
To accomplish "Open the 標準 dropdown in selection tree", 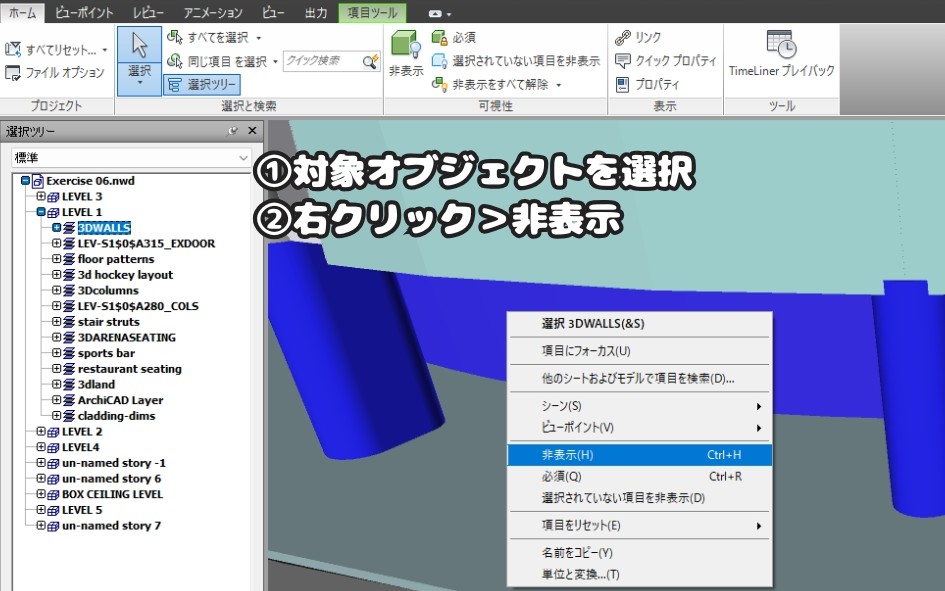I will coord(244,158).
